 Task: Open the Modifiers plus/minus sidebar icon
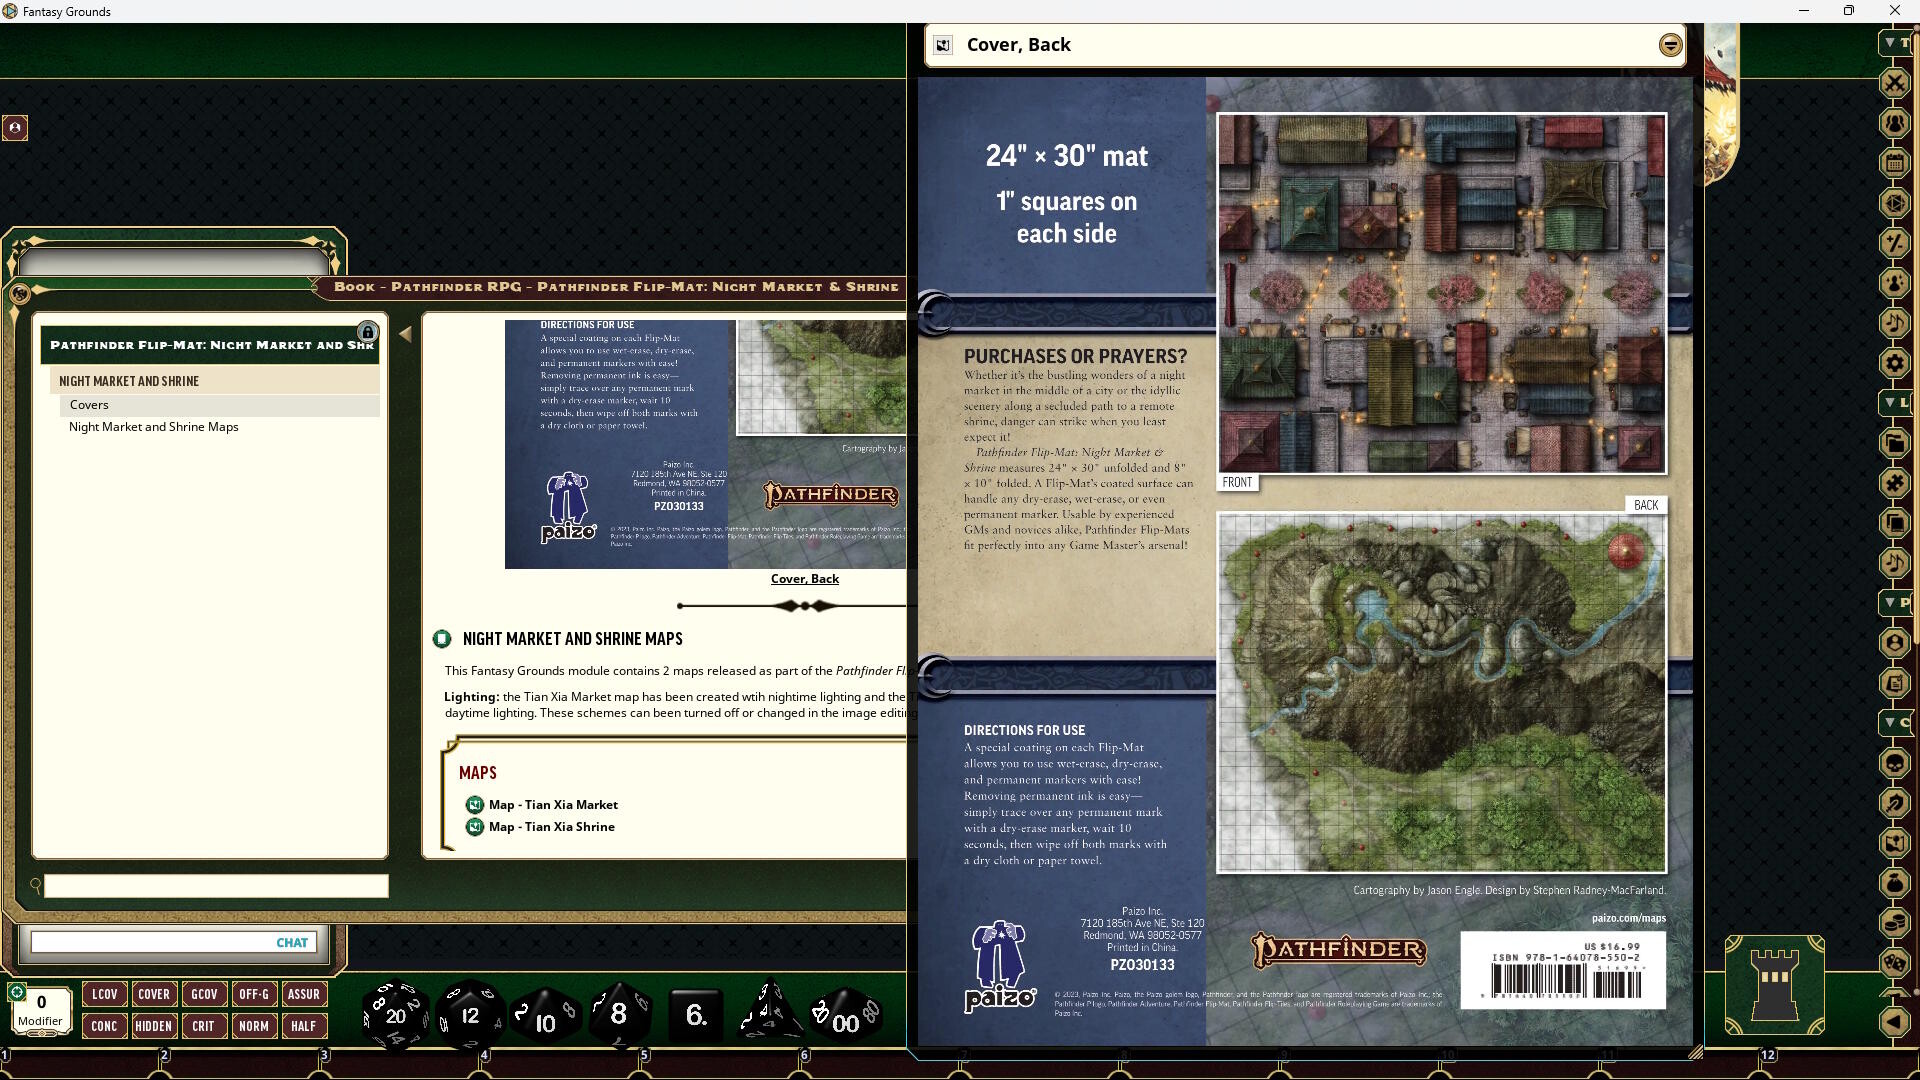coord(1895,243)
